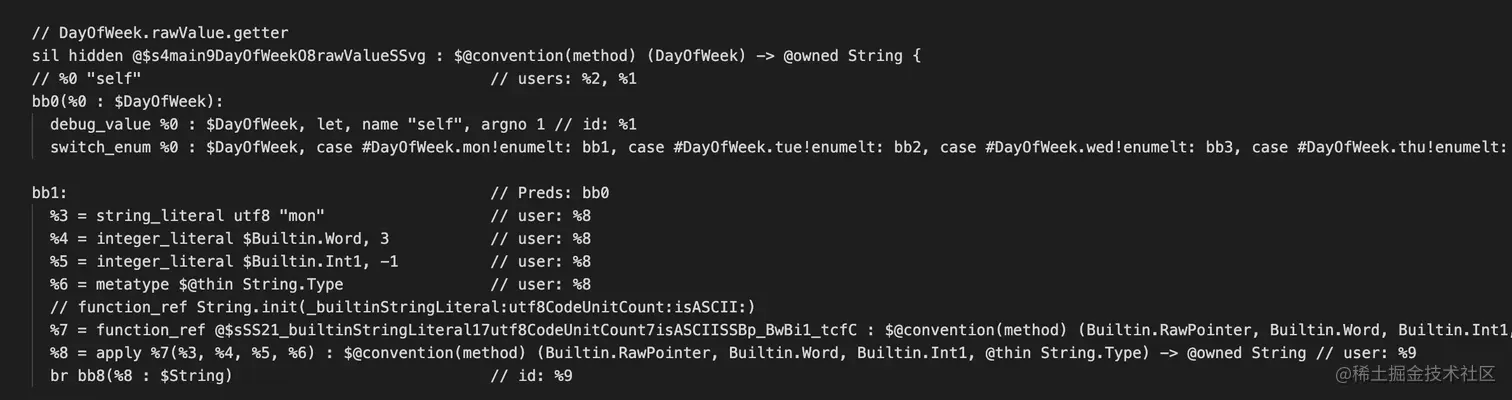
Task: Click the bb1 block label
Action: (50, 192)
